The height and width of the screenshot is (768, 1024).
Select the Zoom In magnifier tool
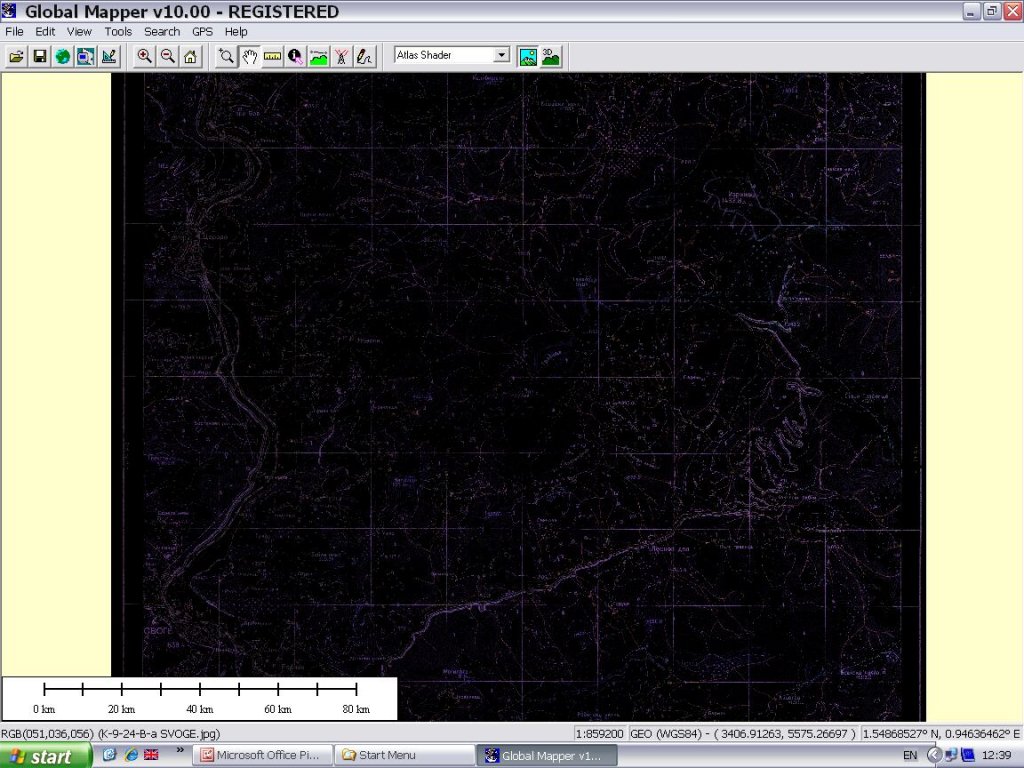[x=145, y=57]
